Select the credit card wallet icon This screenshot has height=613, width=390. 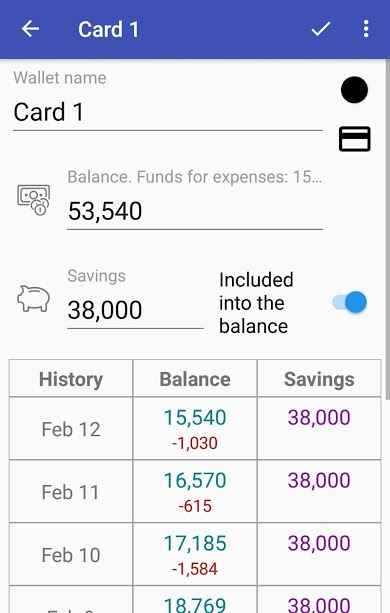point(354,139)
